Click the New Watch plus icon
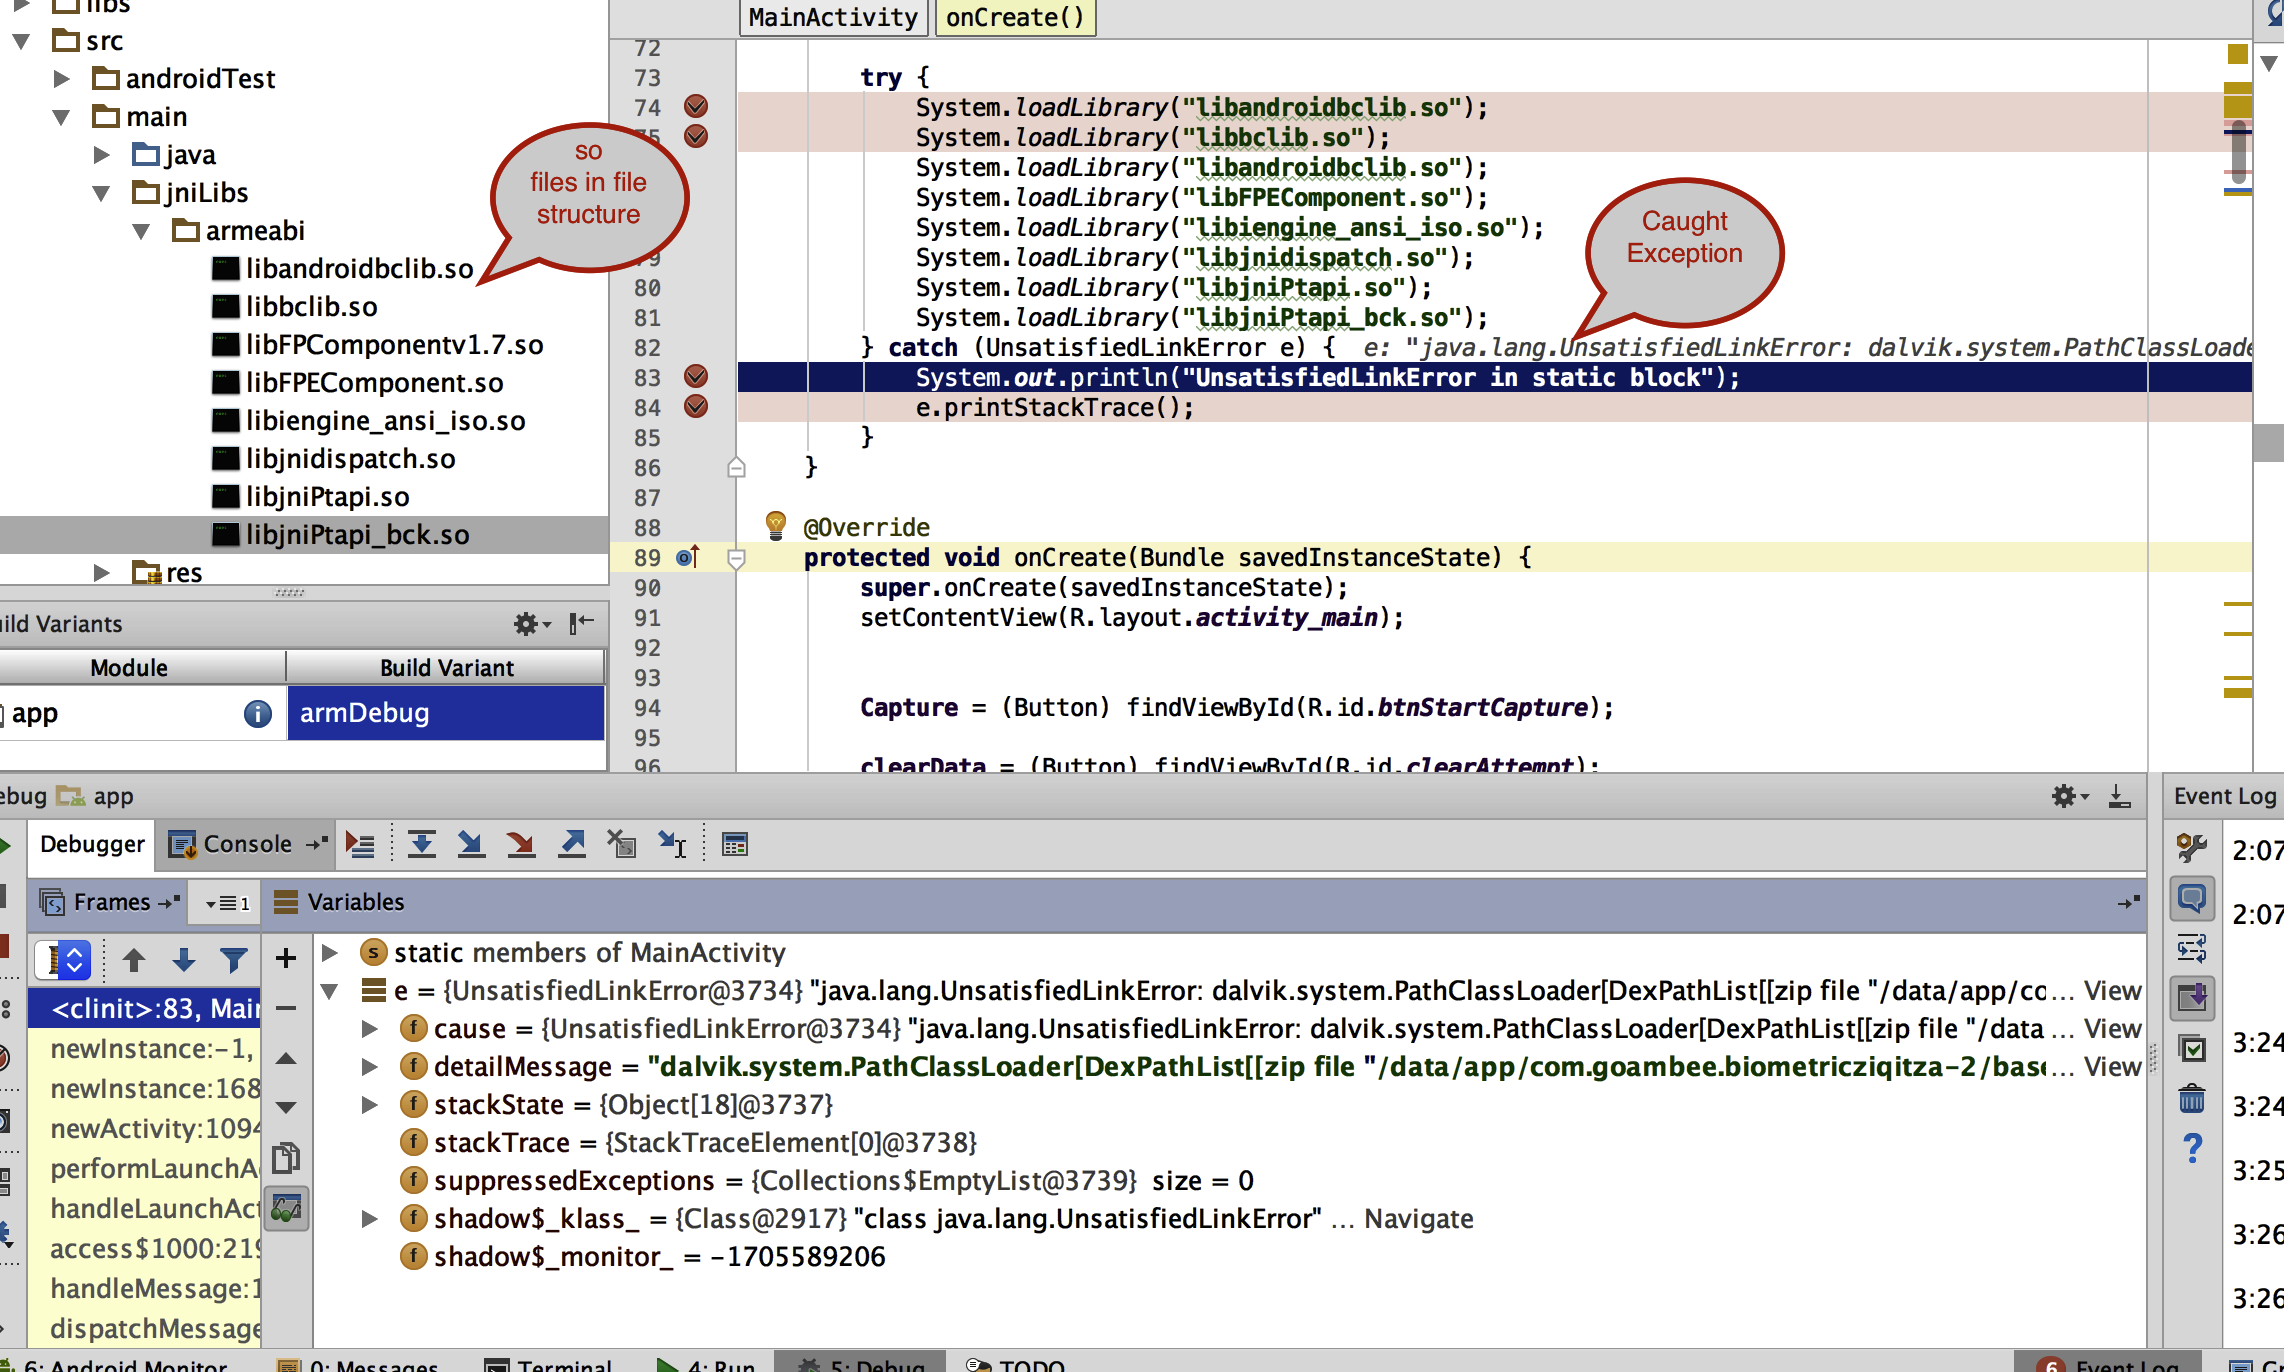This screenshot has height=1372, width=2284. point(286,958)
